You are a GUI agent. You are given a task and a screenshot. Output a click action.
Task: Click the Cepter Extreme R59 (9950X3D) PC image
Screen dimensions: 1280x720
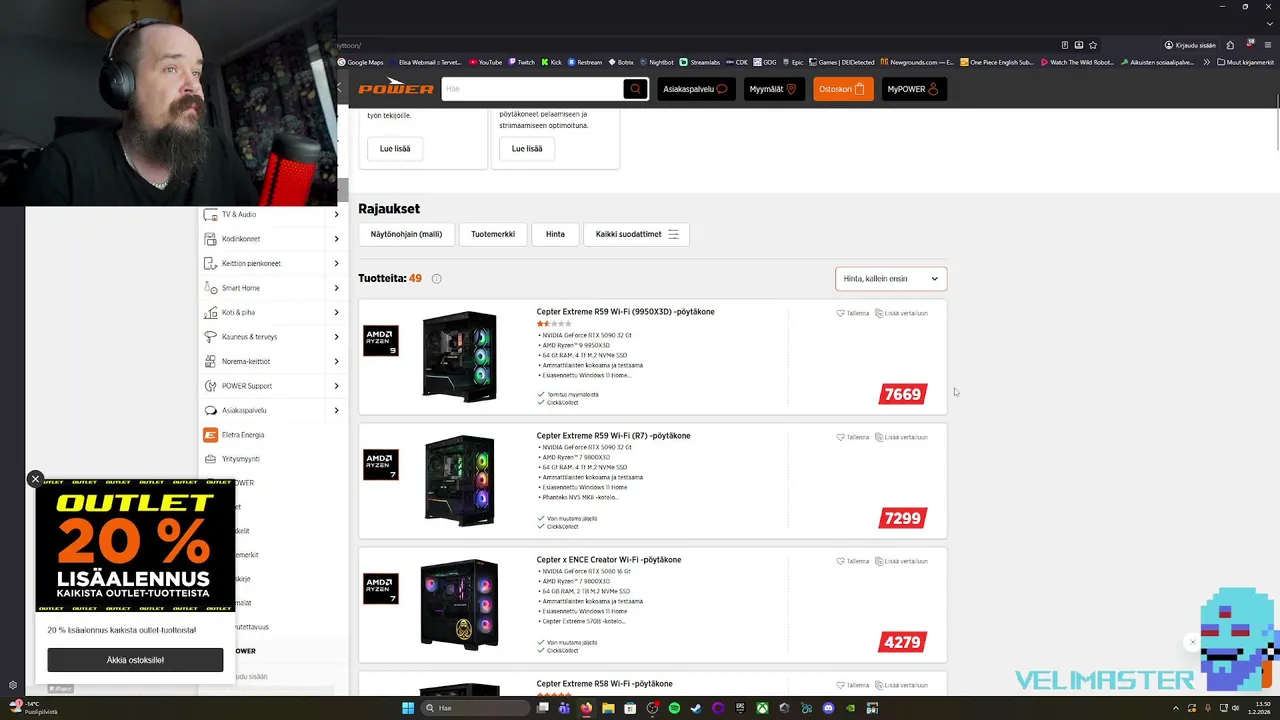click(x=459, y=356)
